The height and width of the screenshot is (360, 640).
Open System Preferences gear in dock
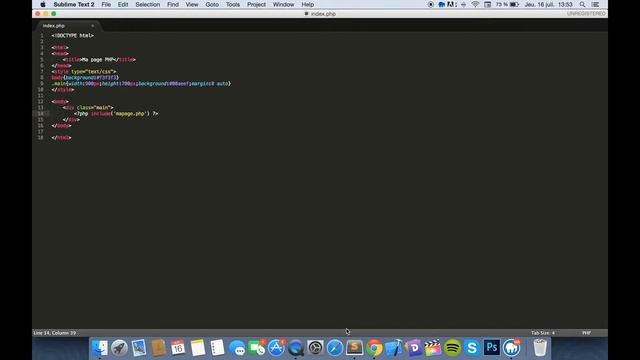click(315, 348)
